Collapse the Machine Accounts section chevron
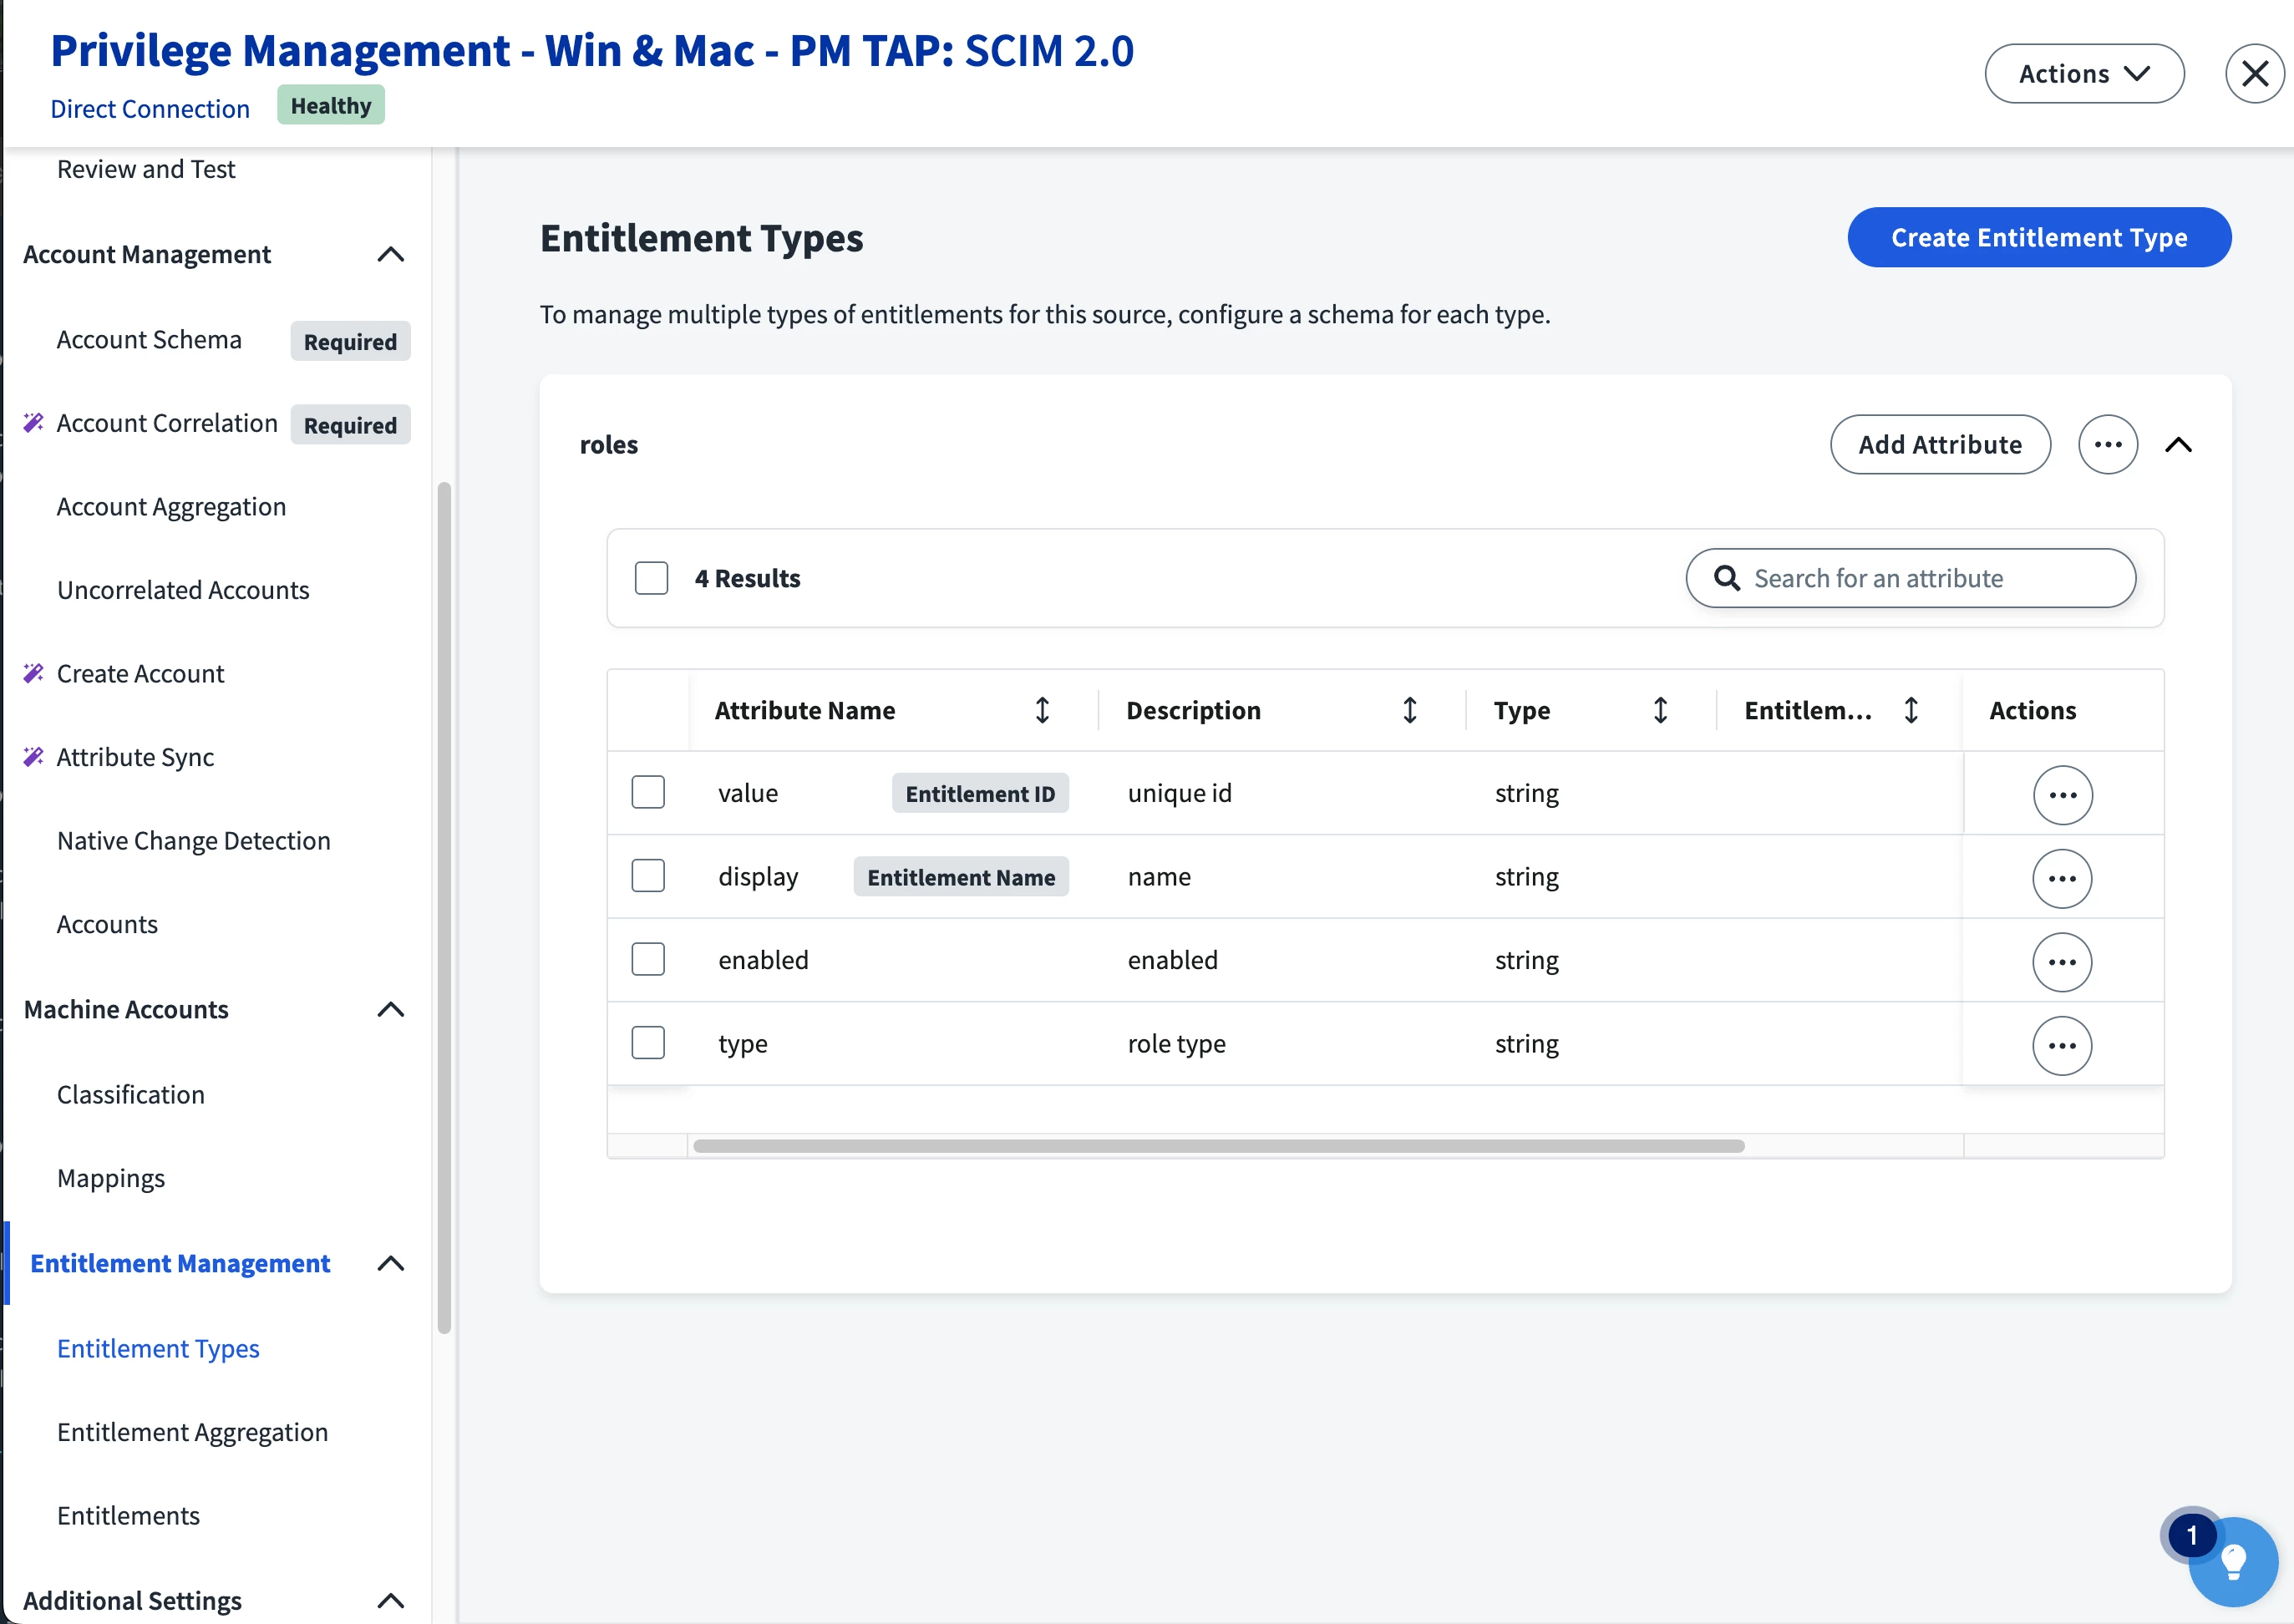This screenshot has width=2294, height=1624. point(391,1010)
